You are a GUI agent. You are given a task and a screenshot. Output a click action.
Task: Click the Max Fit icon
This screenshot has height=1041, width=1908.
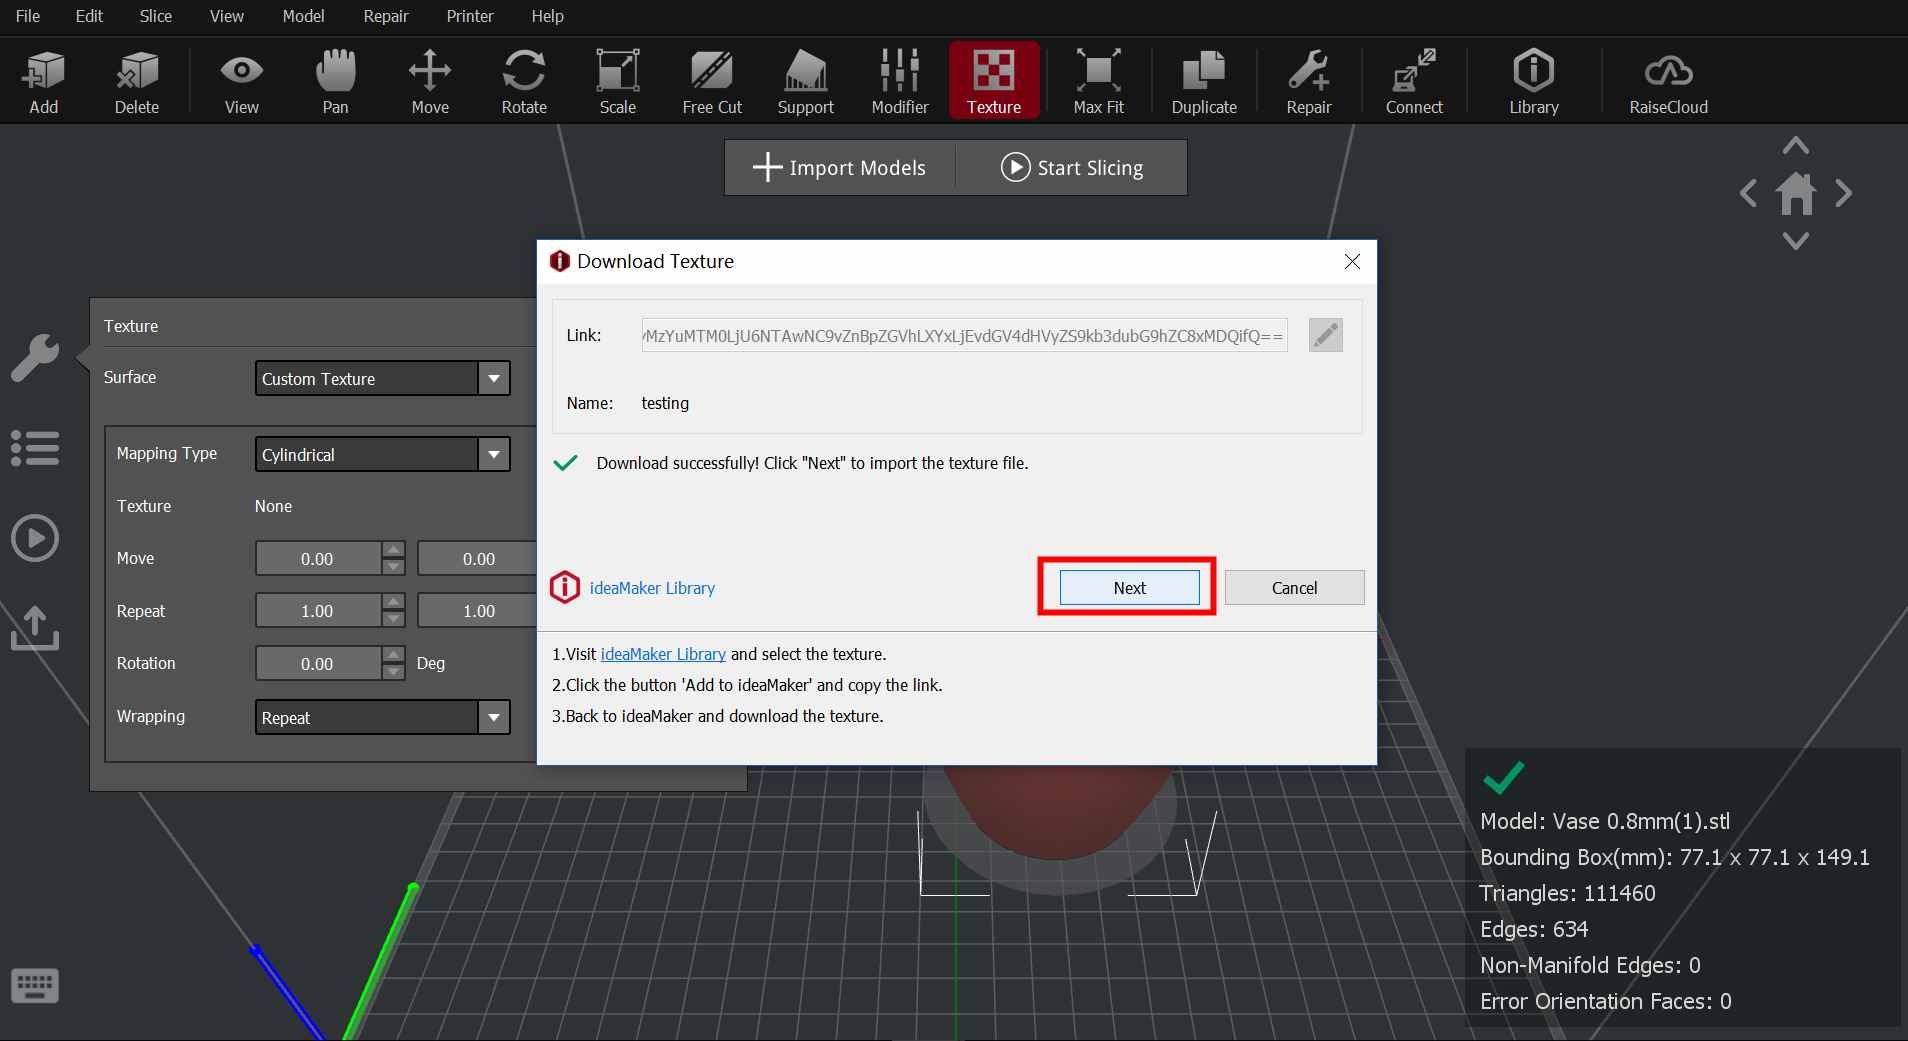1097,80
